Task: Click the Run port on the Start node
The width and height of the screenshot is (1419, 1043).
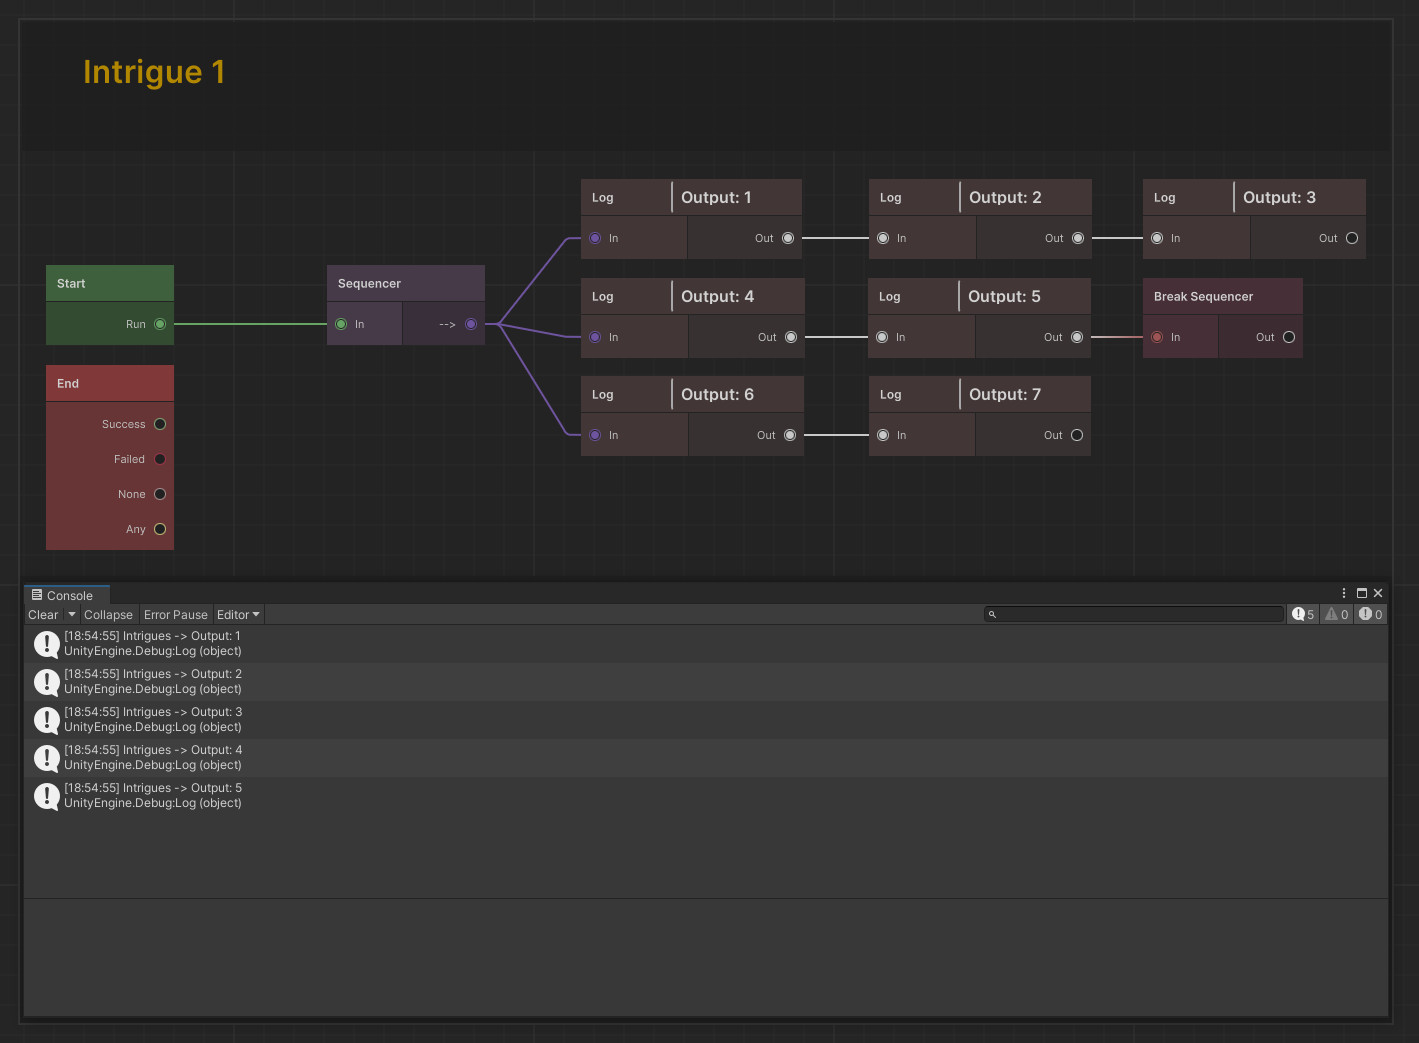Action: click(x=160, y=324)
